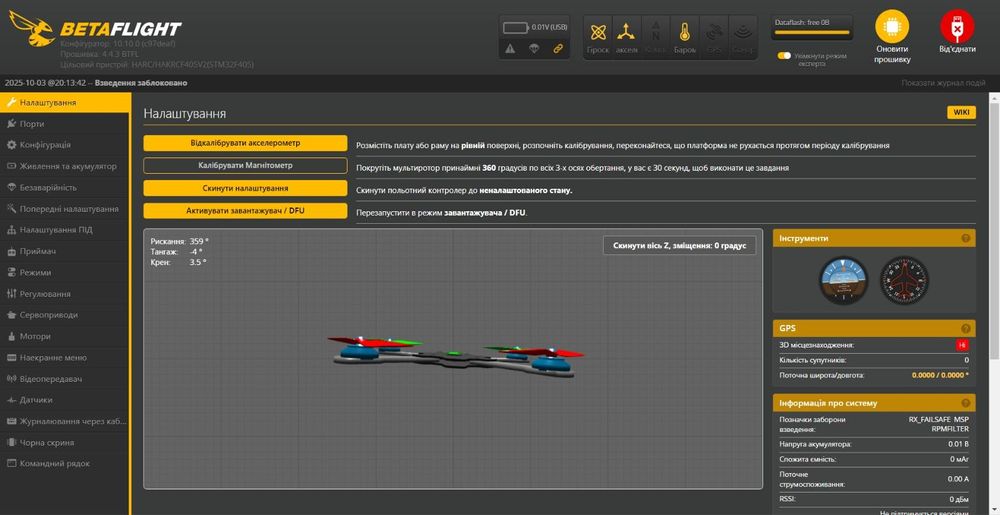
Task: Click the arming warning triangle icon
Action: (510, 48)
